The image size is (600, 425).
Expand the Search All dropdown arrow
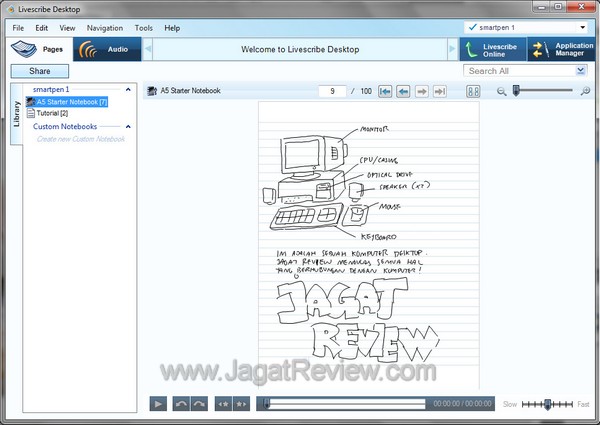(581, 71)
